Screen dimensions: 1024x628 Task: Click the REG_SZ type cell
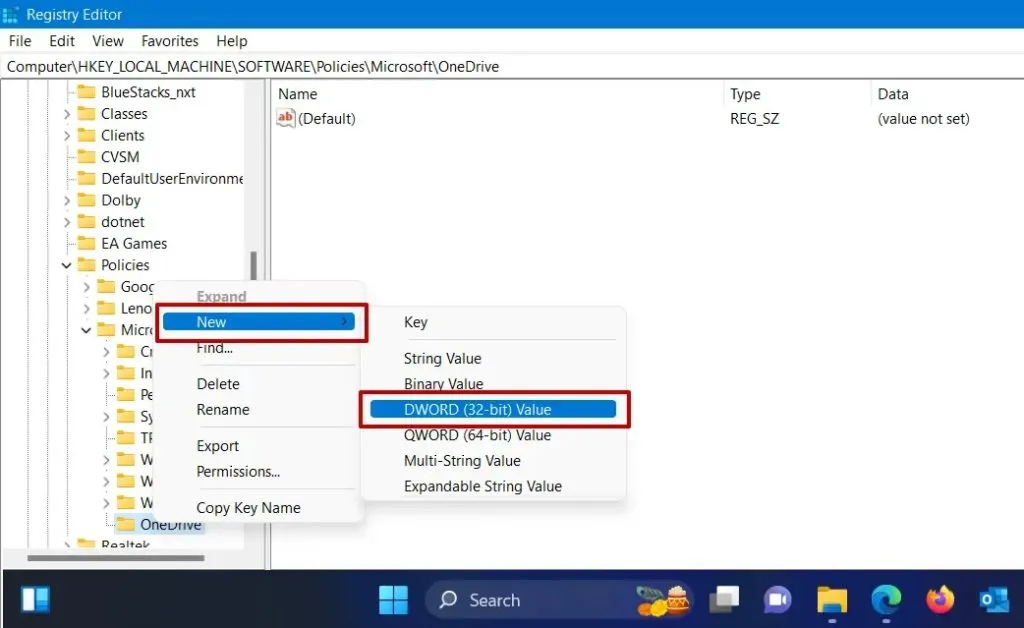coord(754,119)
